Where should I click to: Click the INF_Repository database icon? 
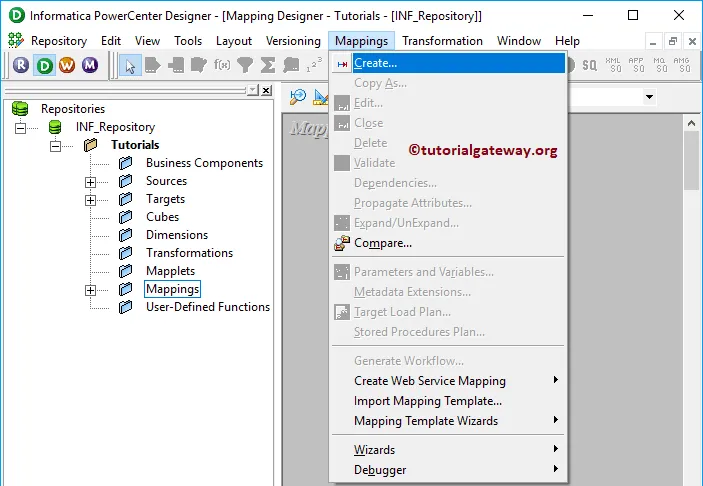pyautogui.click(x=55, y=127)
